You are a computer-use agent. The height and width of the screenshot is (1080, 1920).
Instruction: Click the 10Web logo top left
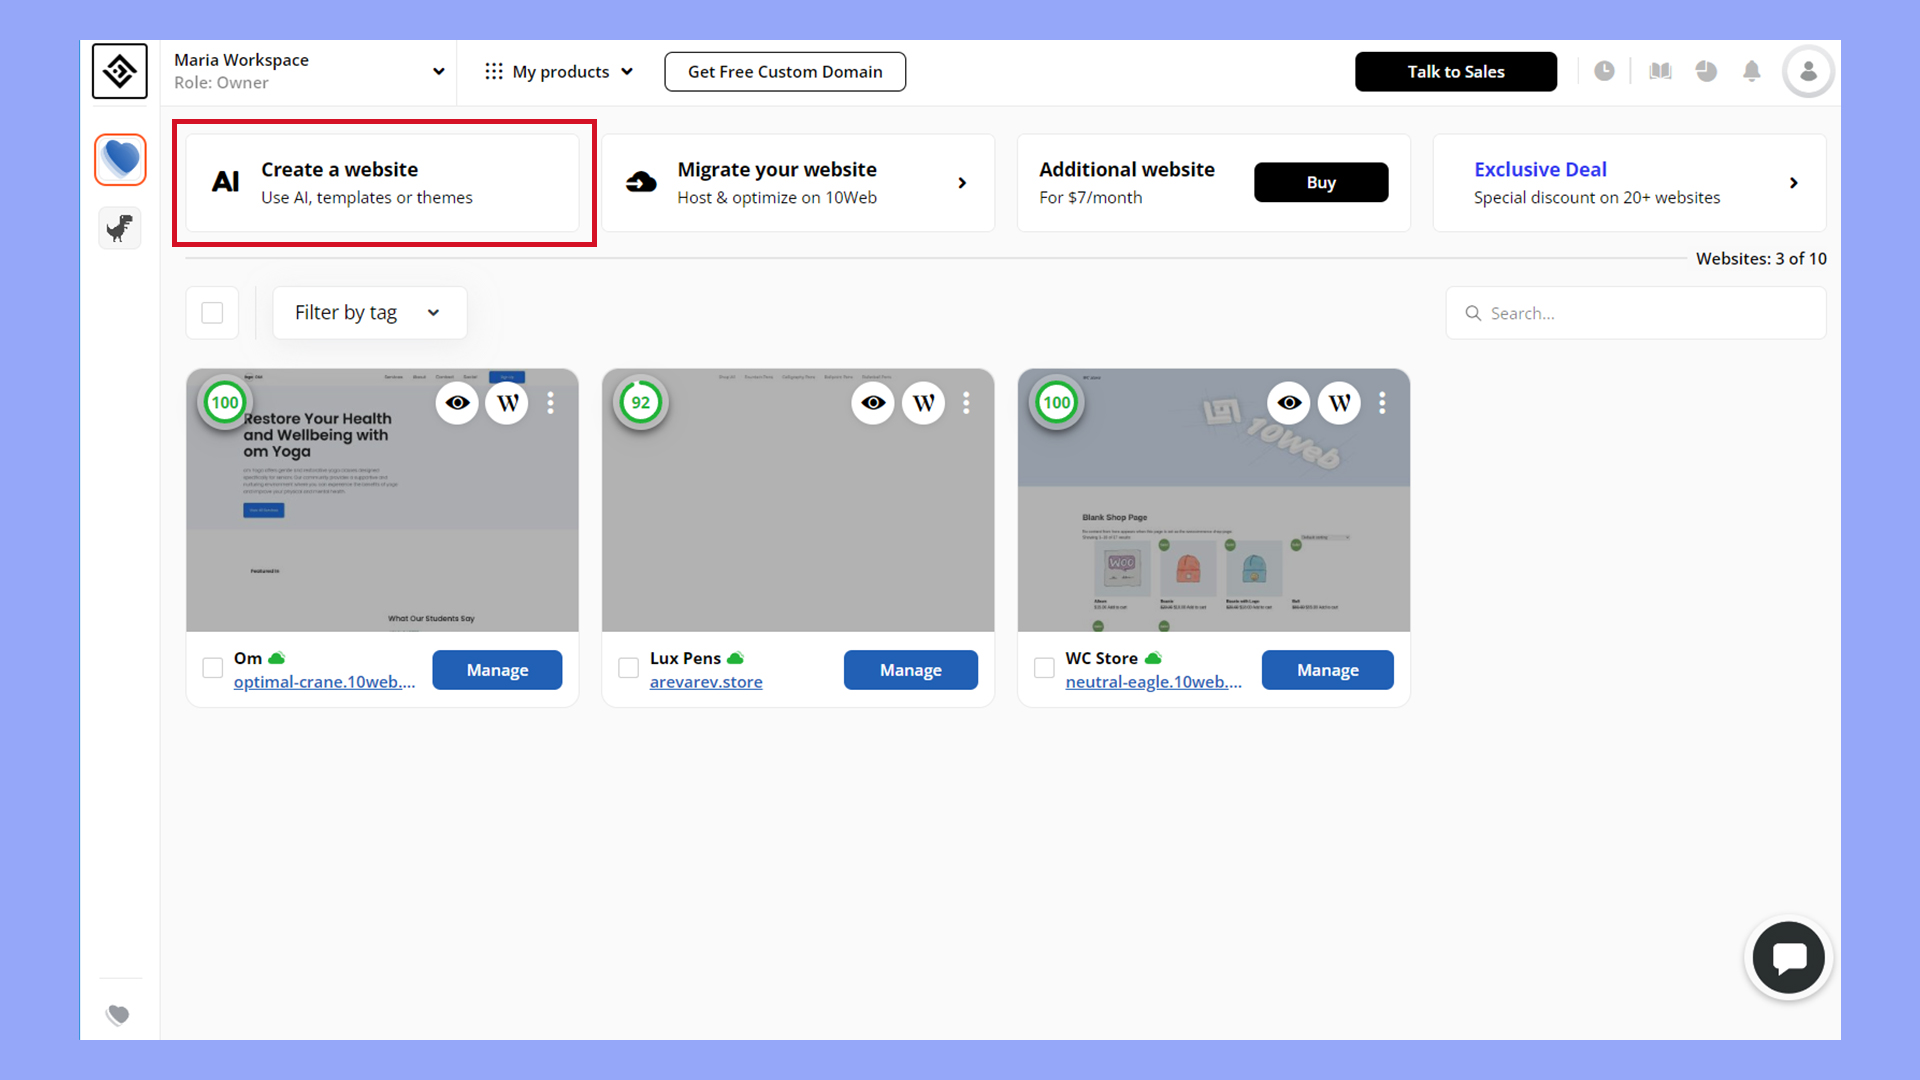[119, 71]
